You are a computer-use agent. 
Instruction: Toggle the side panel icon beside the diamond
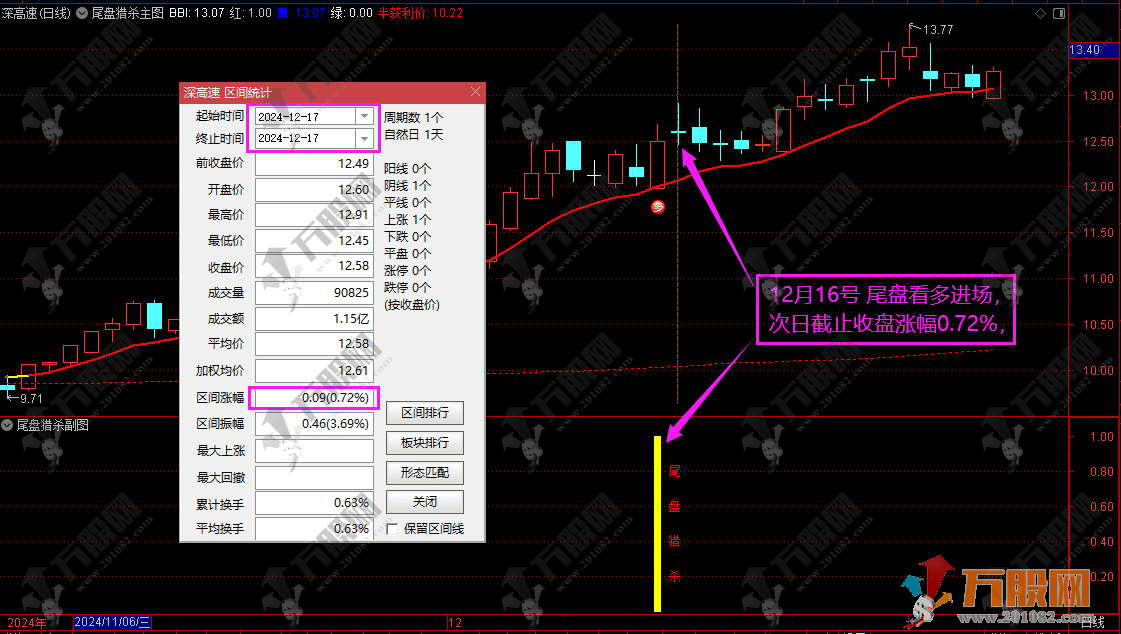1059,14
